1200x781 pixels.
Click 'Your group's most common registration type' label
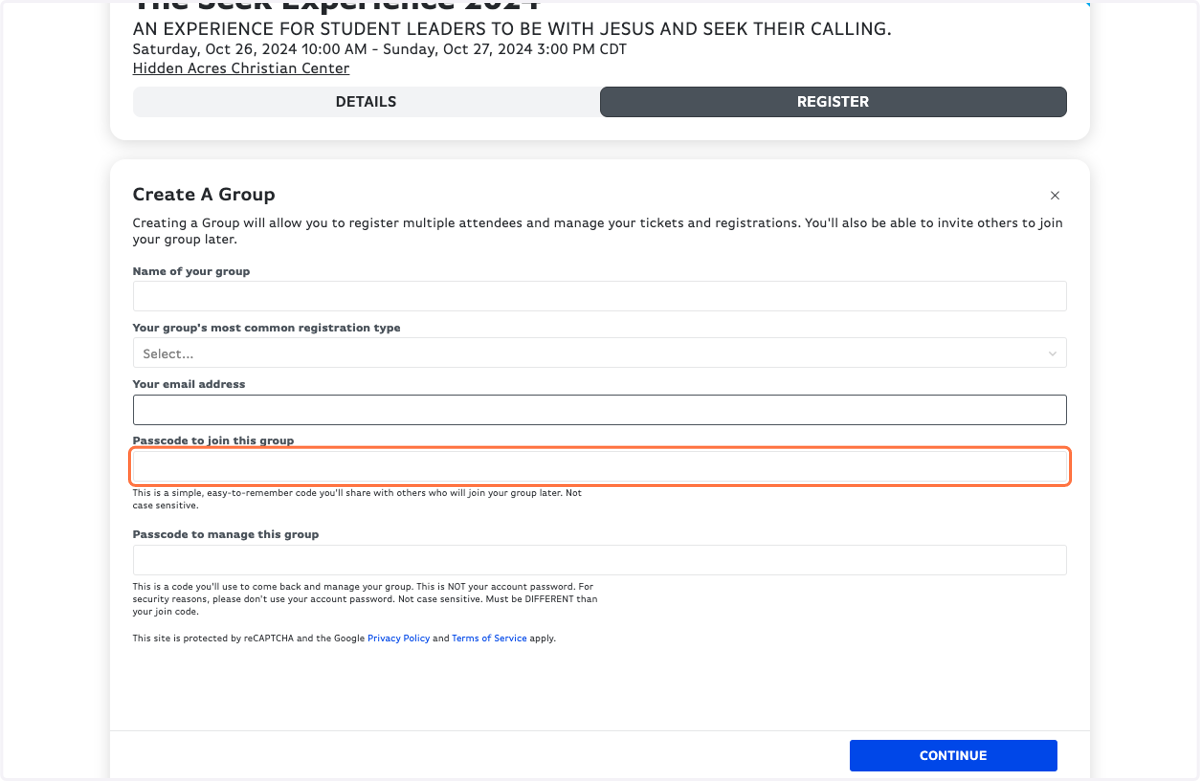(267, 328)
